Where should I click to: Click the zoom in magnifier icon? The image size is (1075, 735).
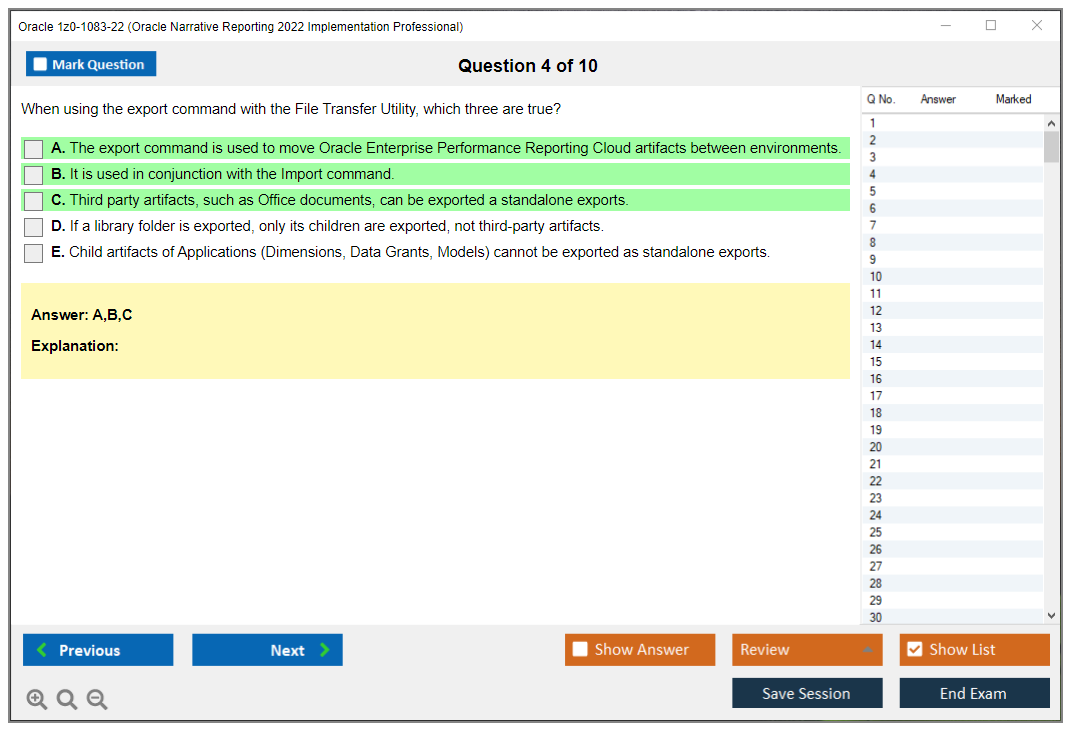37,699
